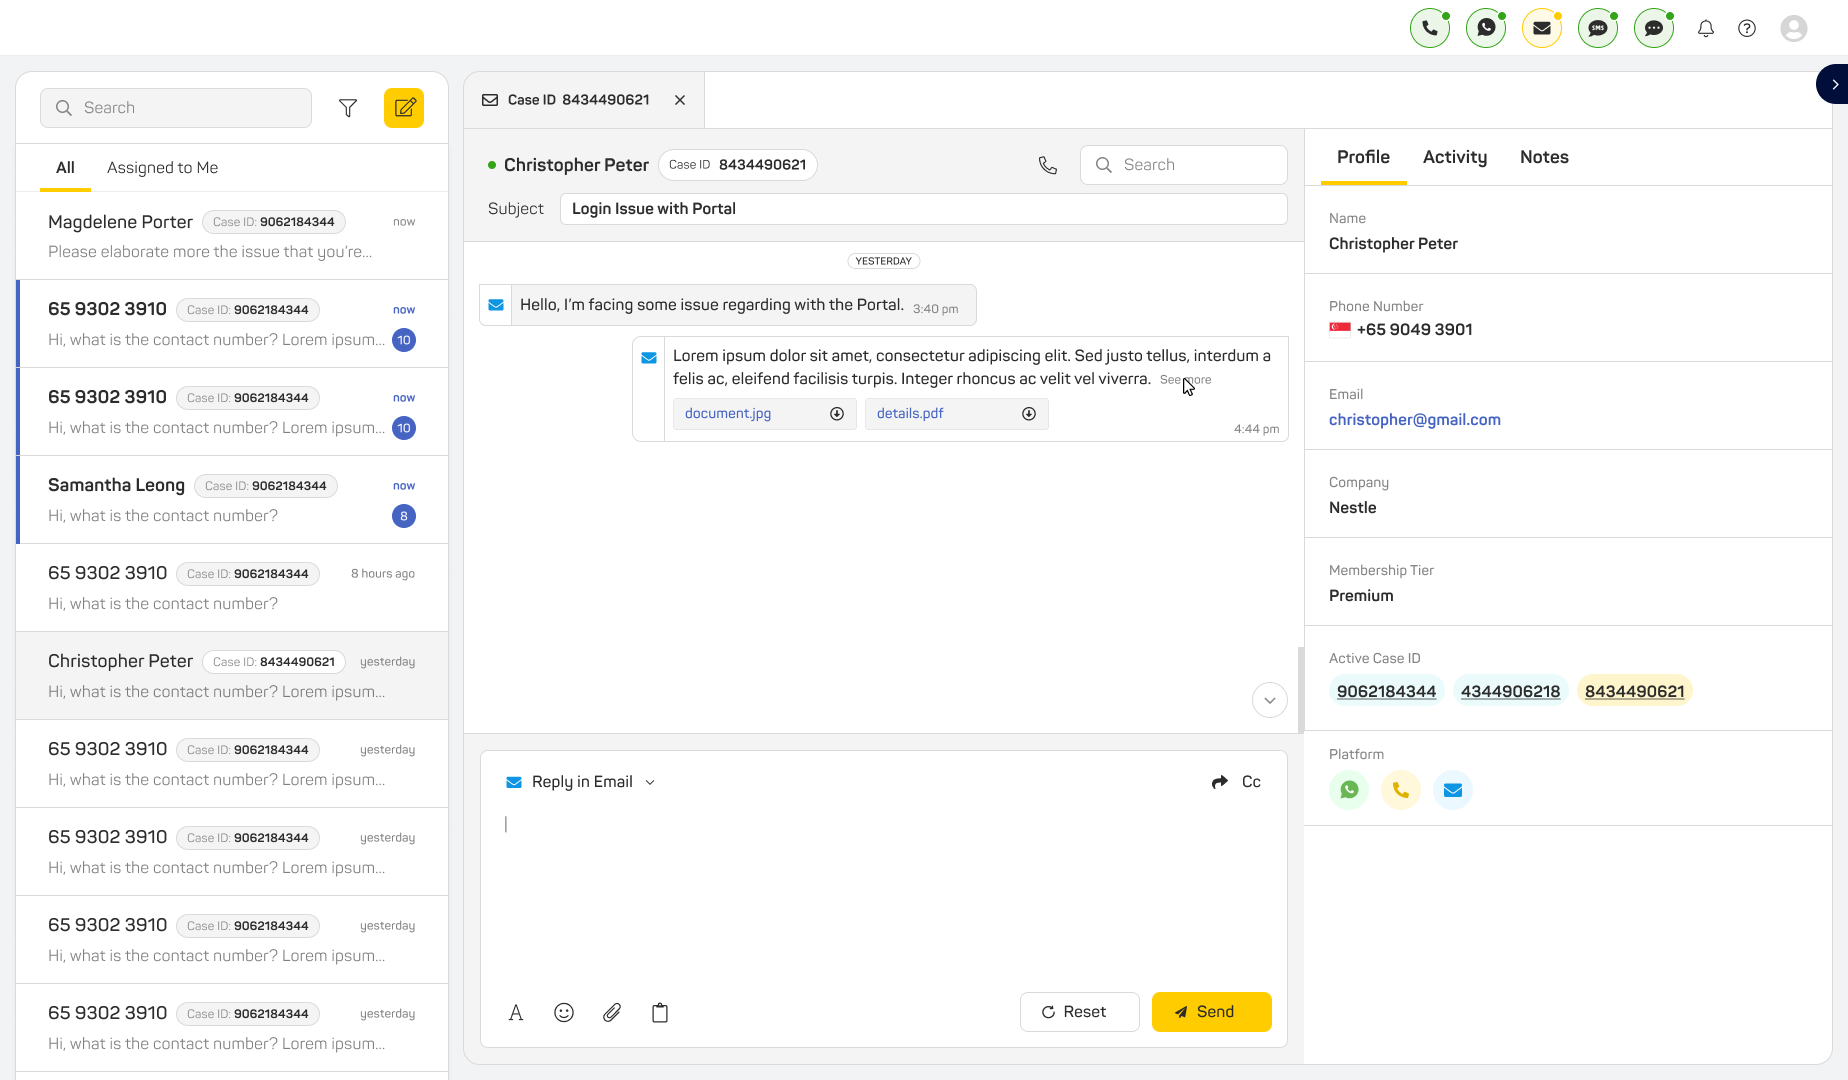The height and width of the screenshot is (1080, 1848).
Task: Attach a file with the paperclip icon
Action: pos(612,1013)
